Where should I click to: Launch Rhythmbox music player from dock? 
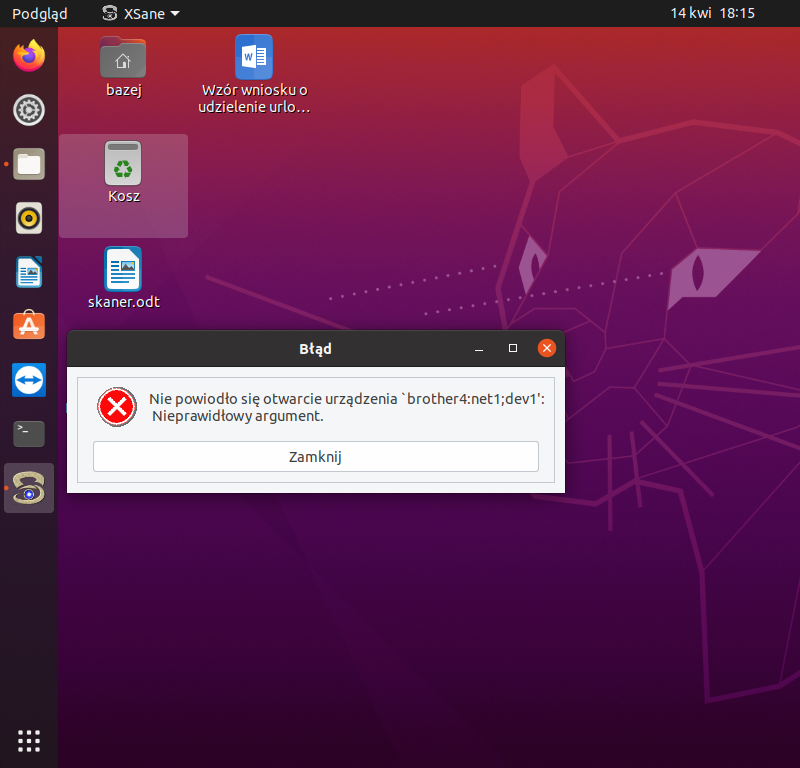(29, 218)
